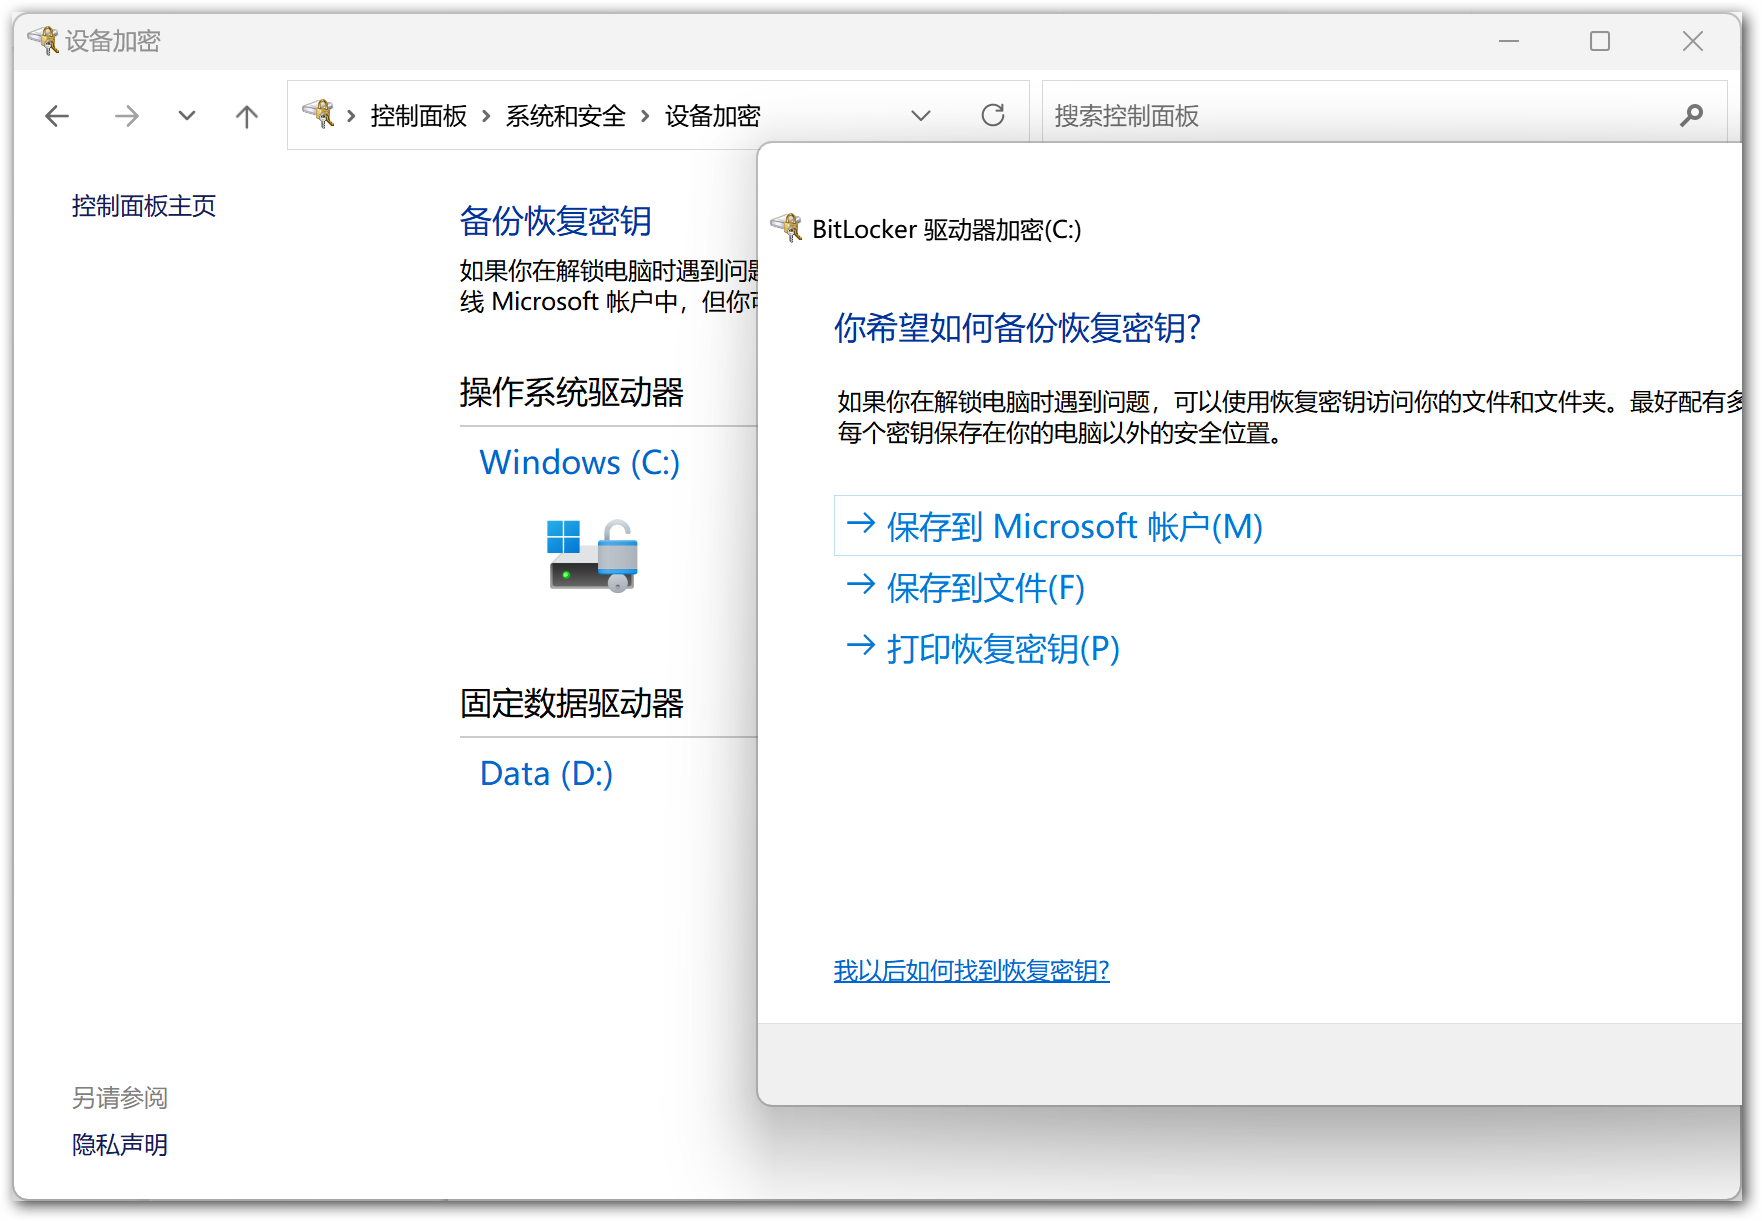Select 系统和安全 in the breadcrumb path

click(565, 116)
